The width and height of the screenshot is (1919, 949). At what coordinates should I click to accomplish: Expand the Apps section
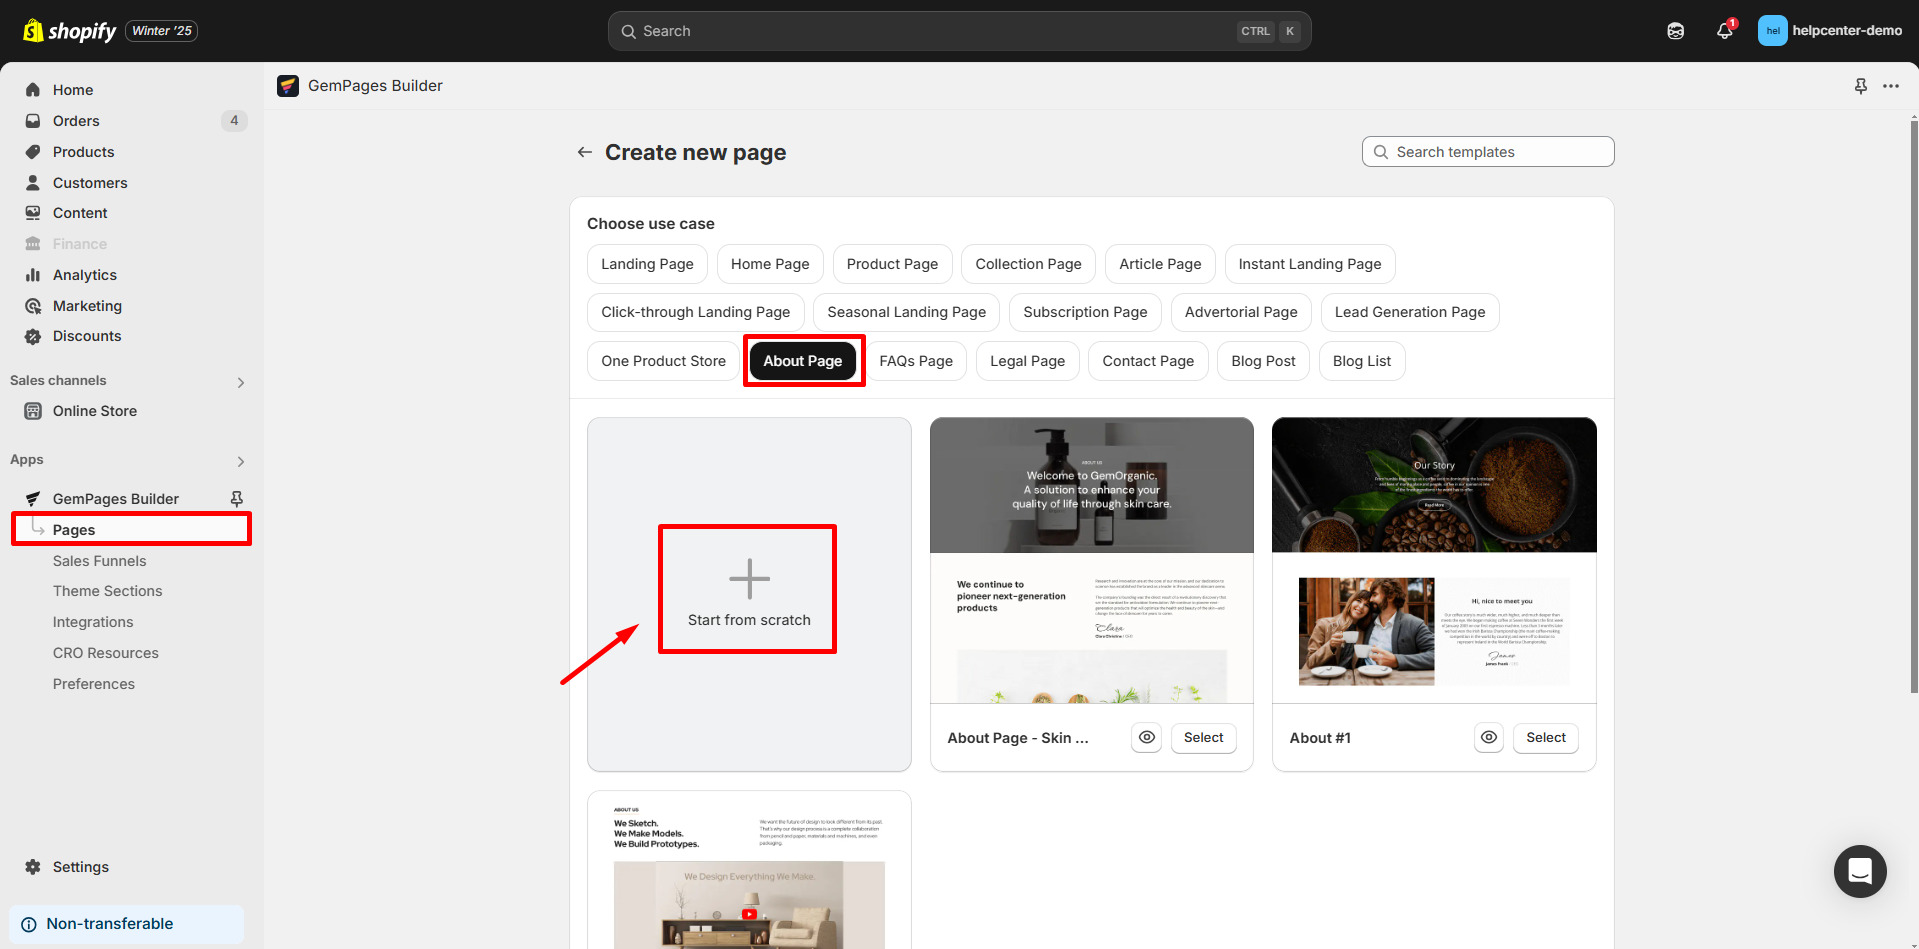pos(240,461)
